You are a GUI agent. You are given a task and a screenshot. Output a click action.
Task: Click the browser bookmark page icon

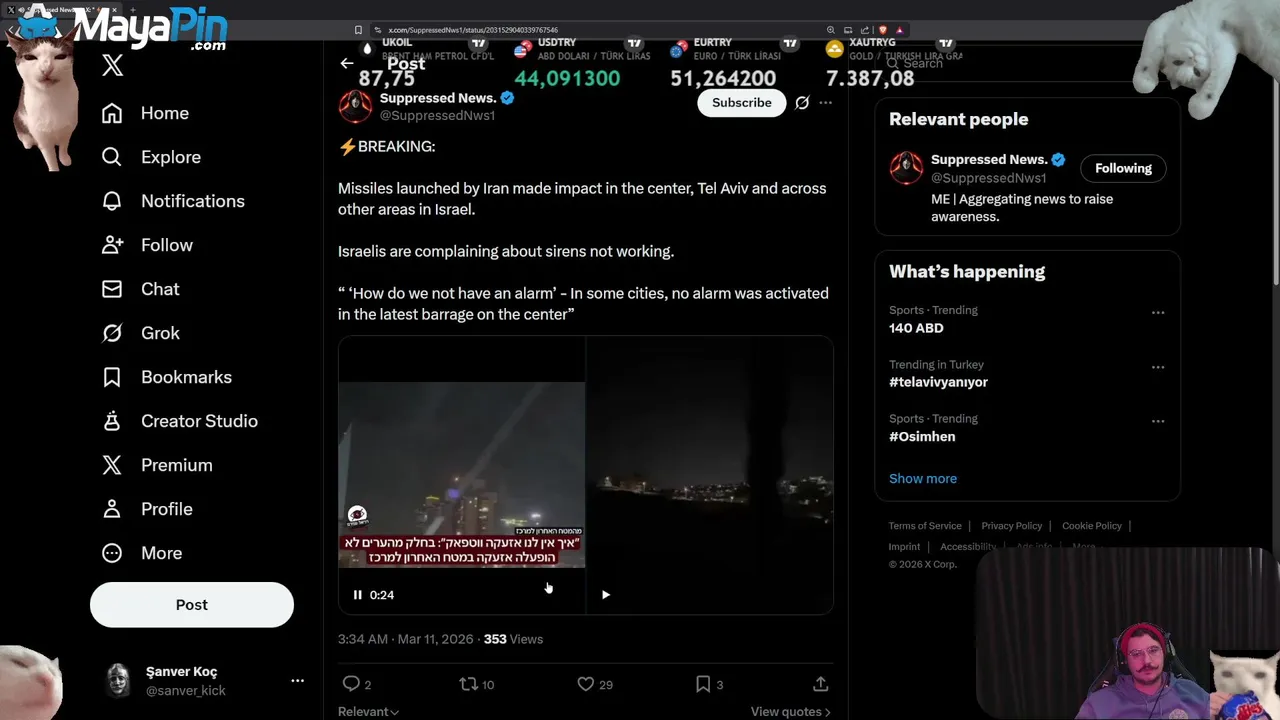tap(358, 30)
